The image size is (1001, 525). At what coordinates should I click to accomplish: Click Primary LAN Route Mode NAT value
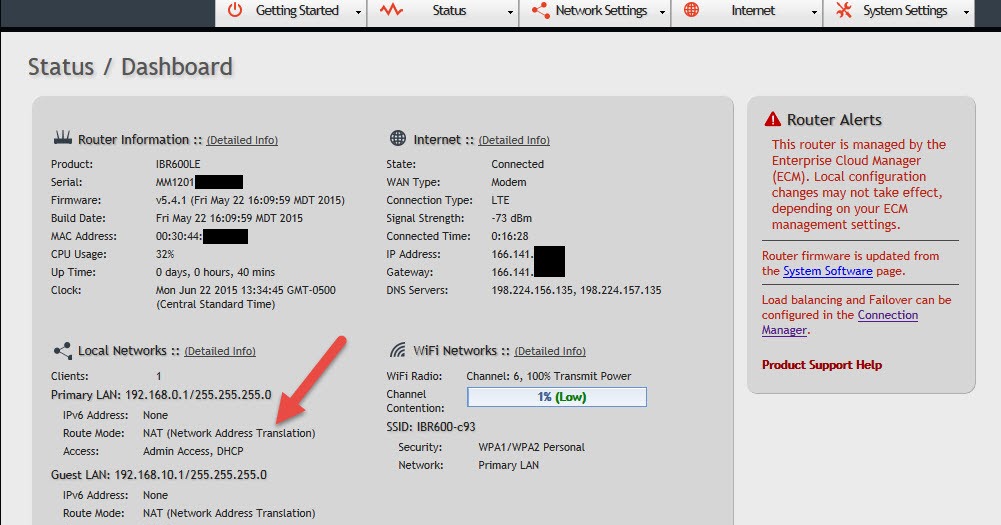[x=229, y=433]
